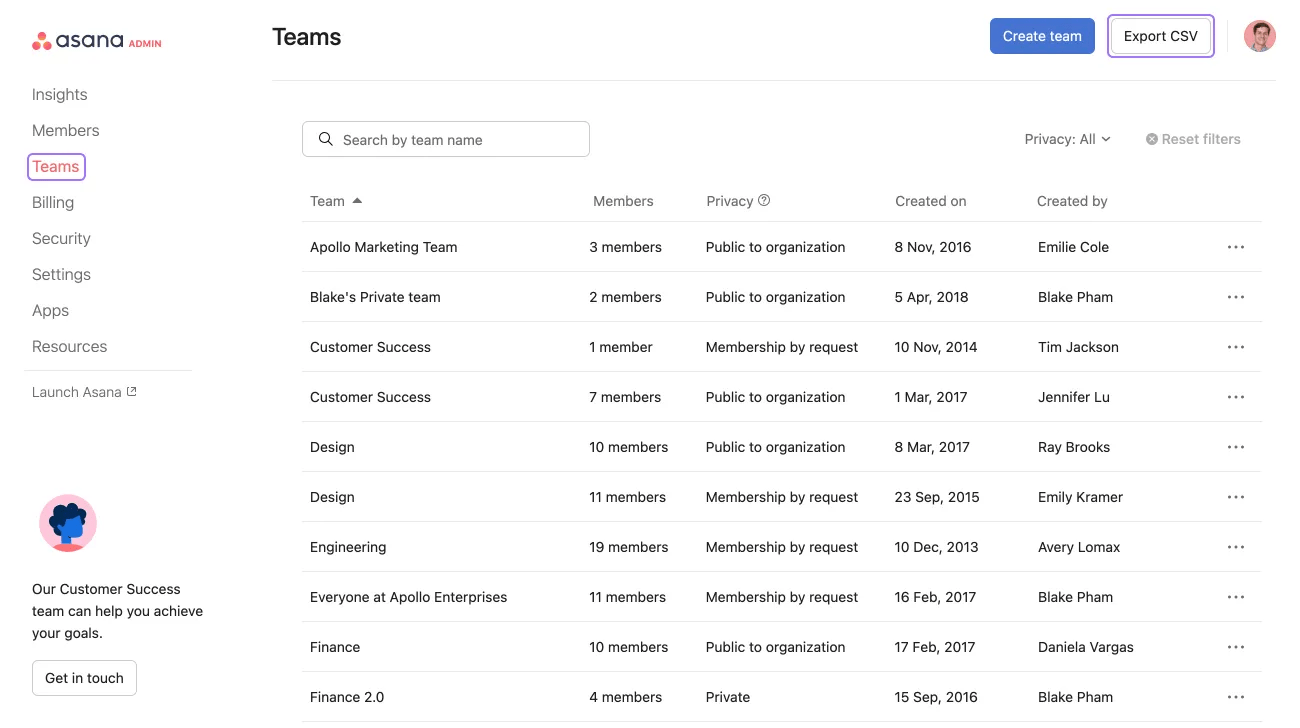Open the Launch Asana external link
Viewport: 1300px width, 728px height.
click(x=84, y=392)
